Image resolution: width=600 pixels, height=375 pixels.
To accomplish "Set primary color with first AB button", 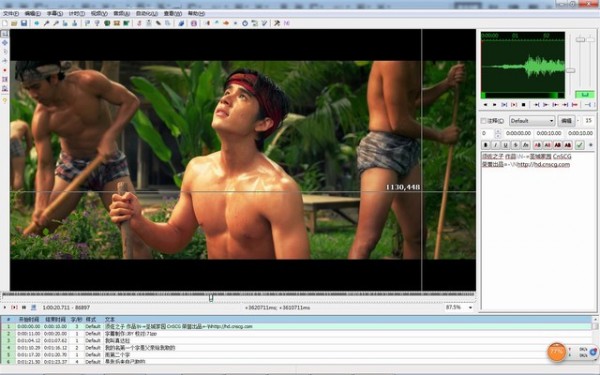I will point(537,145).
